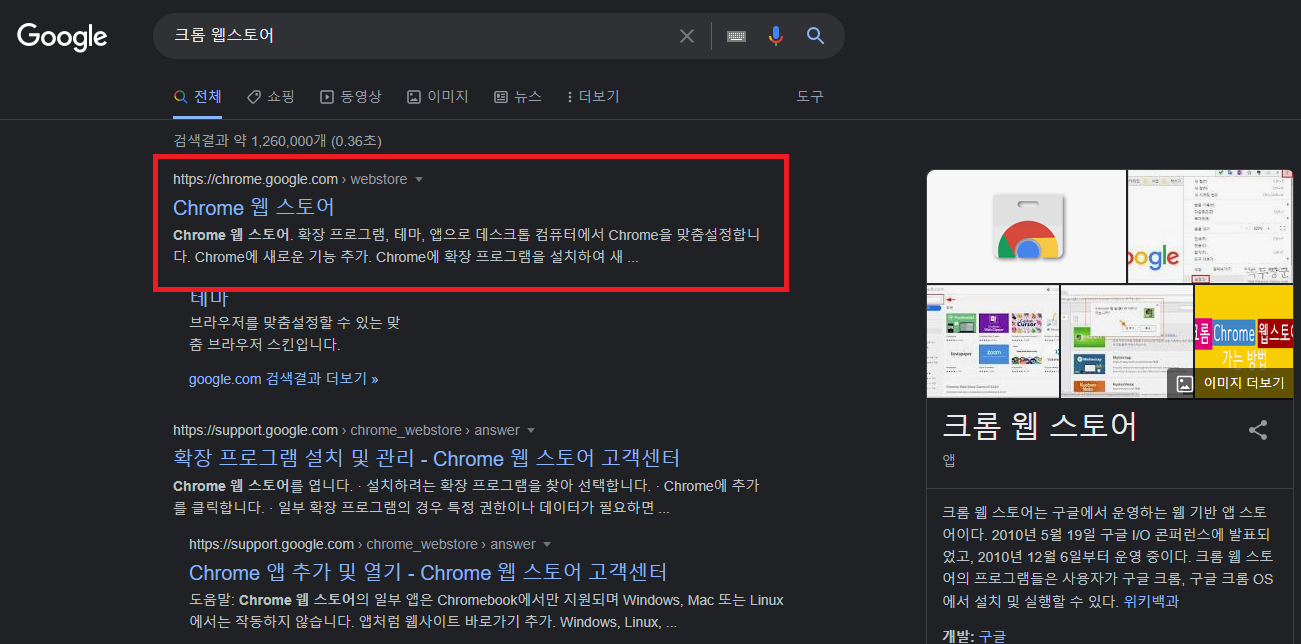Screen dimensions: 1301x644
Task: Open the Google menu screenshot thumbnail
Action: [x=1211, y=226]
